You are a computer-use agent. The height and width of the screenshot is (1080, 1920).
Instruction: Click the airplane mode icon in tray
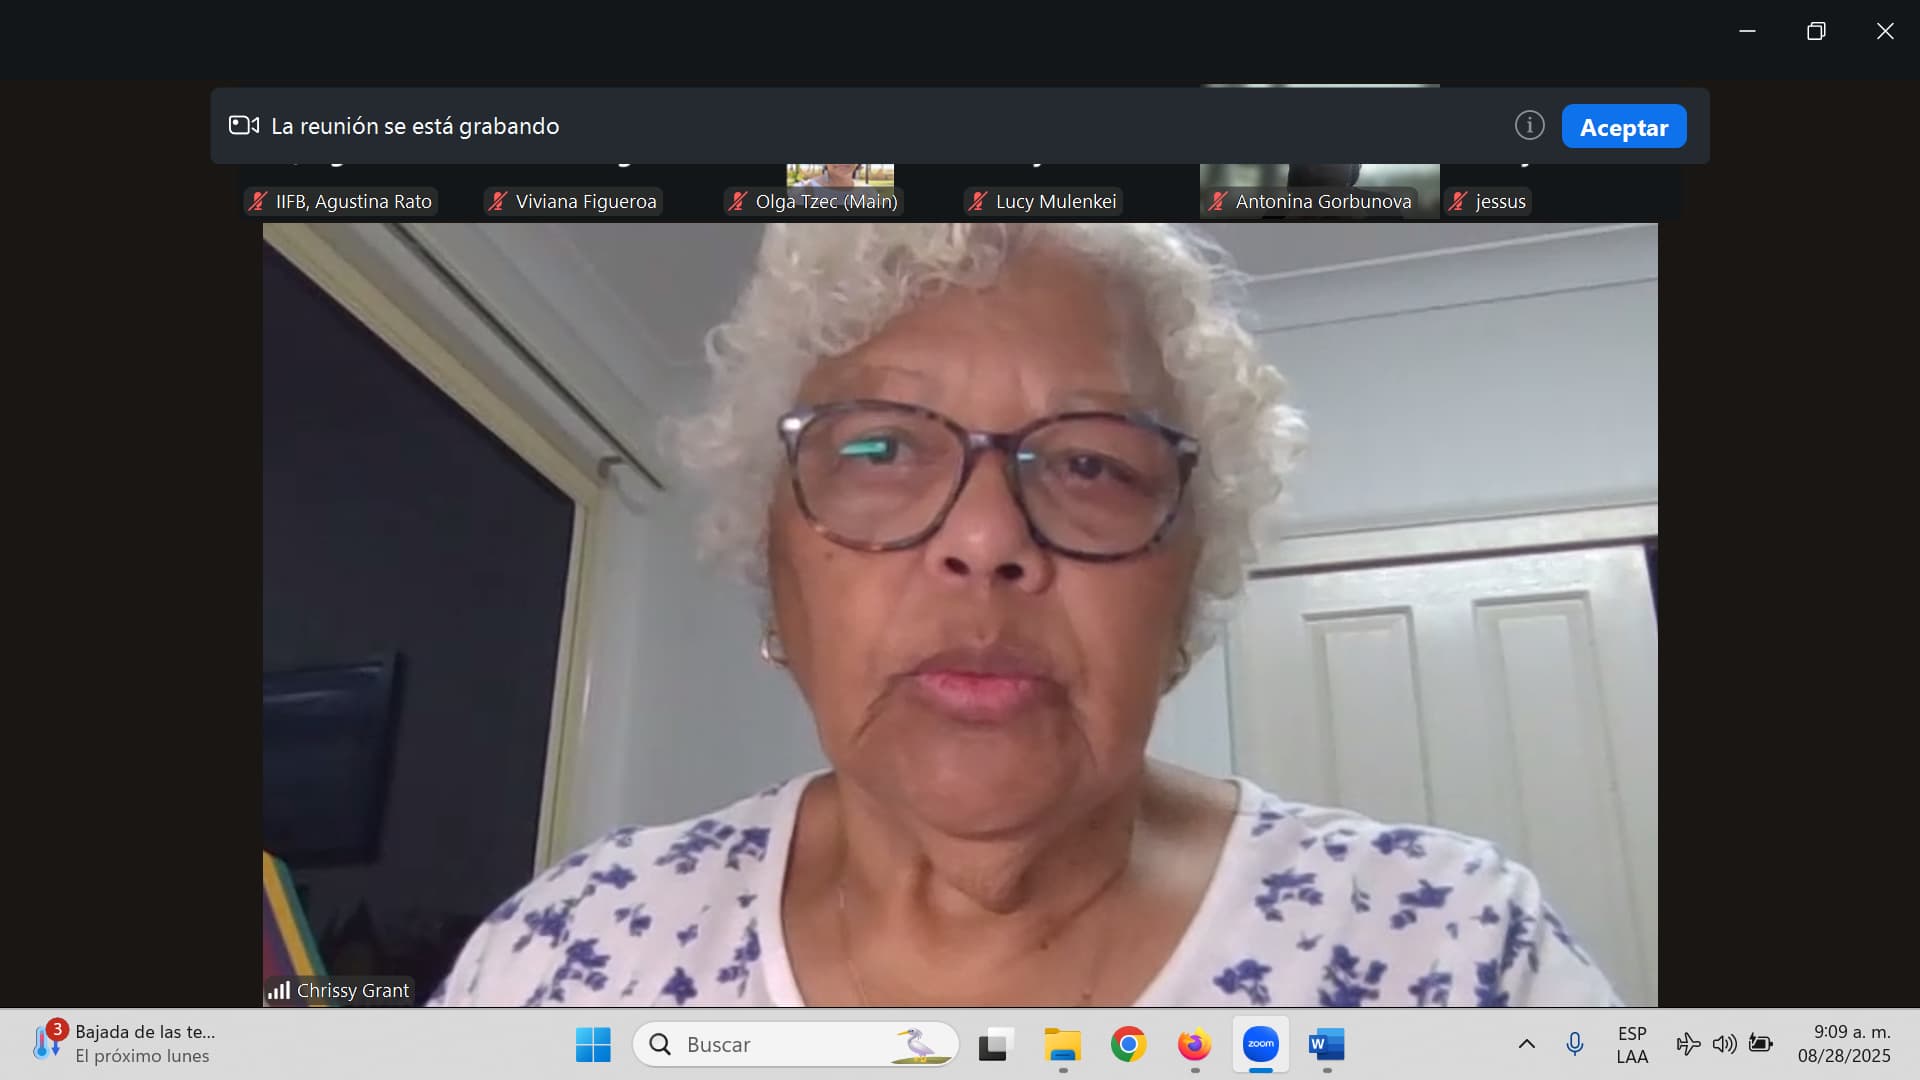coord(1688,1044)
